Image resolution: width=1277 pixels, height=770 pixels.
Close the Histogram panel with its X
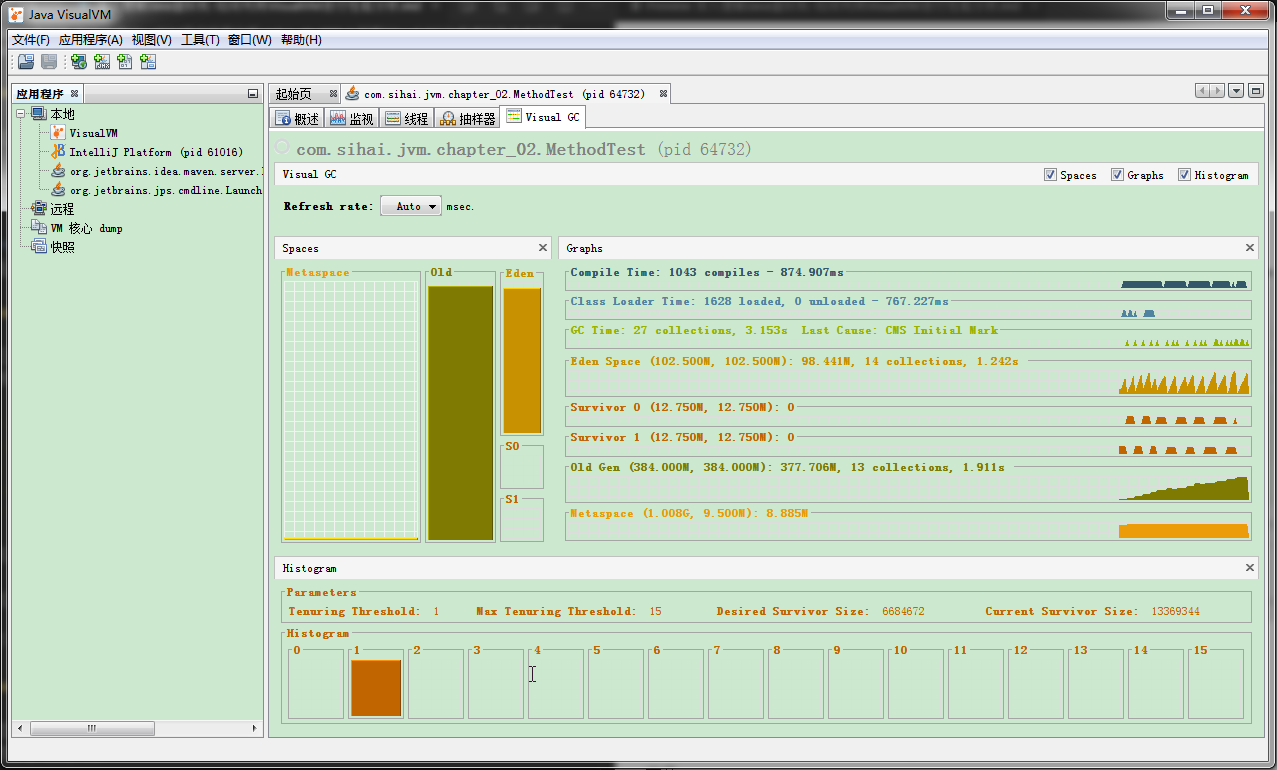(1250, 568)
